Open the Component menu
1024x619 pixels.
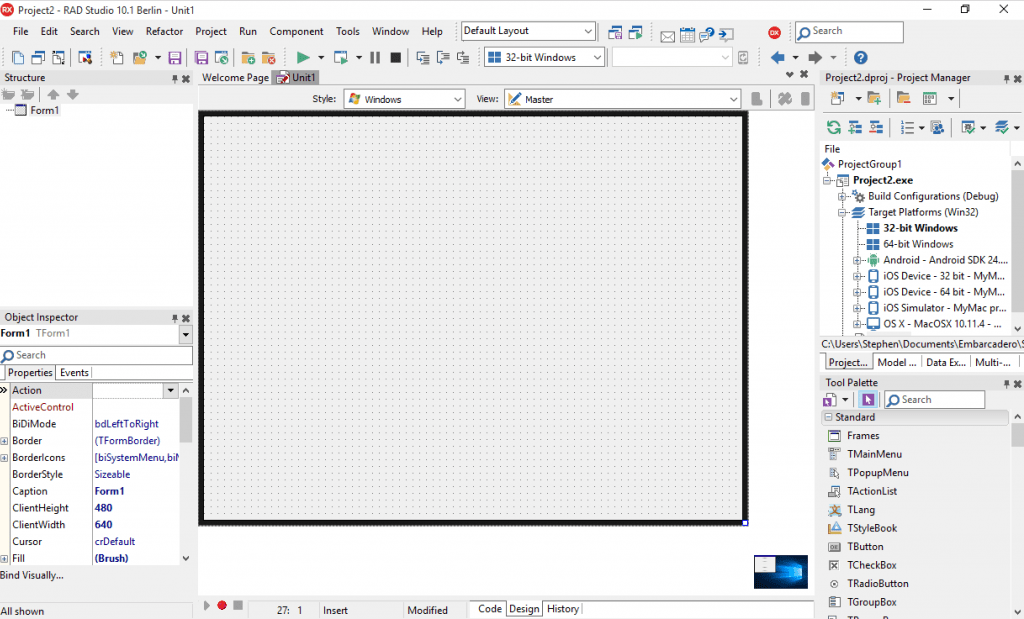pyautogui.click(x=296, y=31)
